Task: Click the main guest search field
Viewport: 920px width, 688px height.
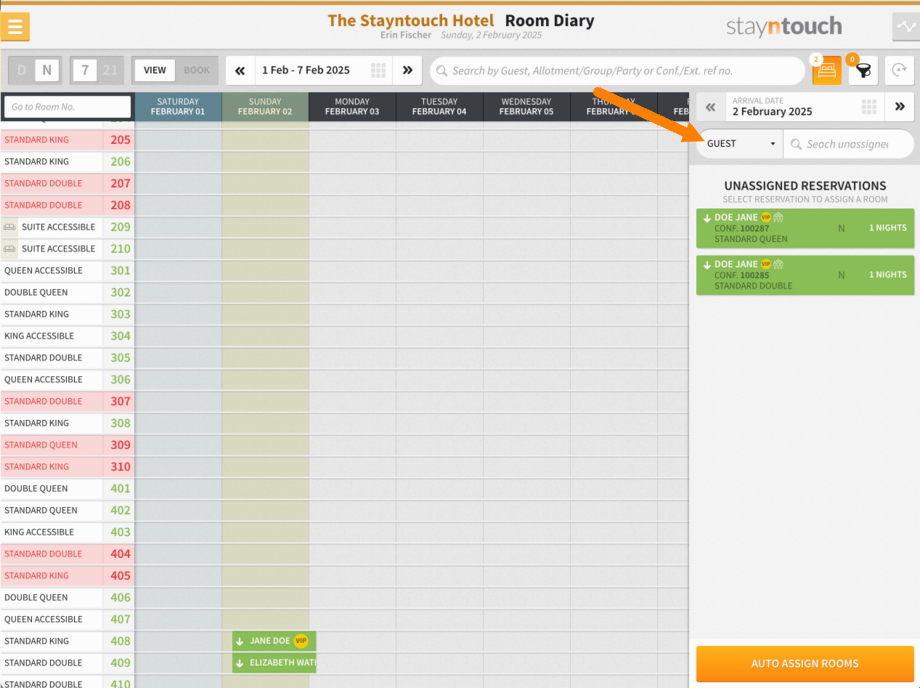Action: click(617, 70)
